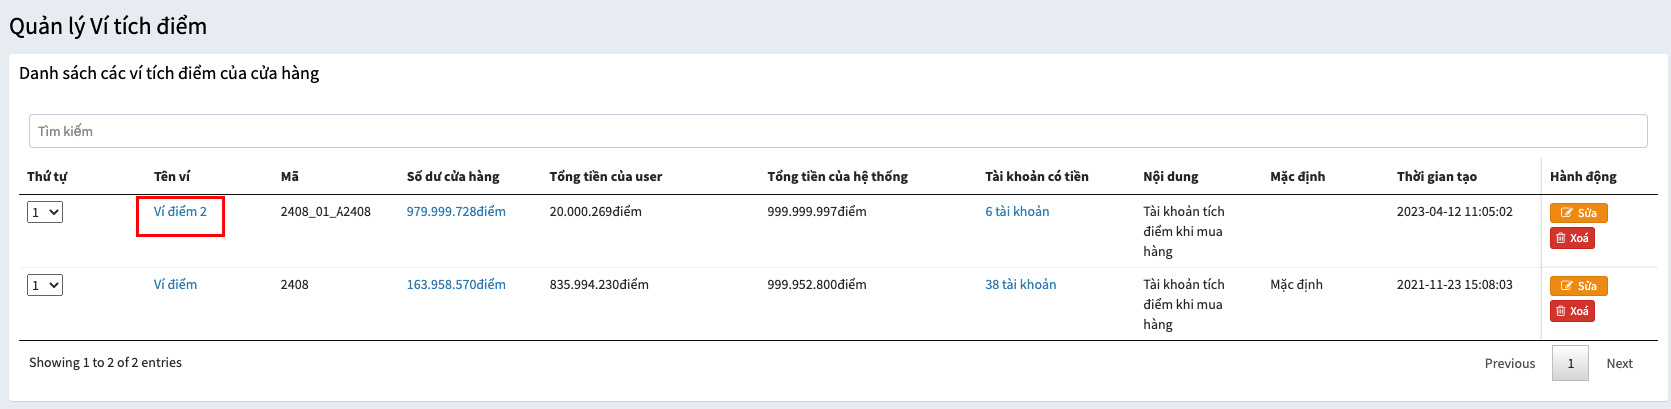Select page 1 in pagination

tap(1570, 363)
